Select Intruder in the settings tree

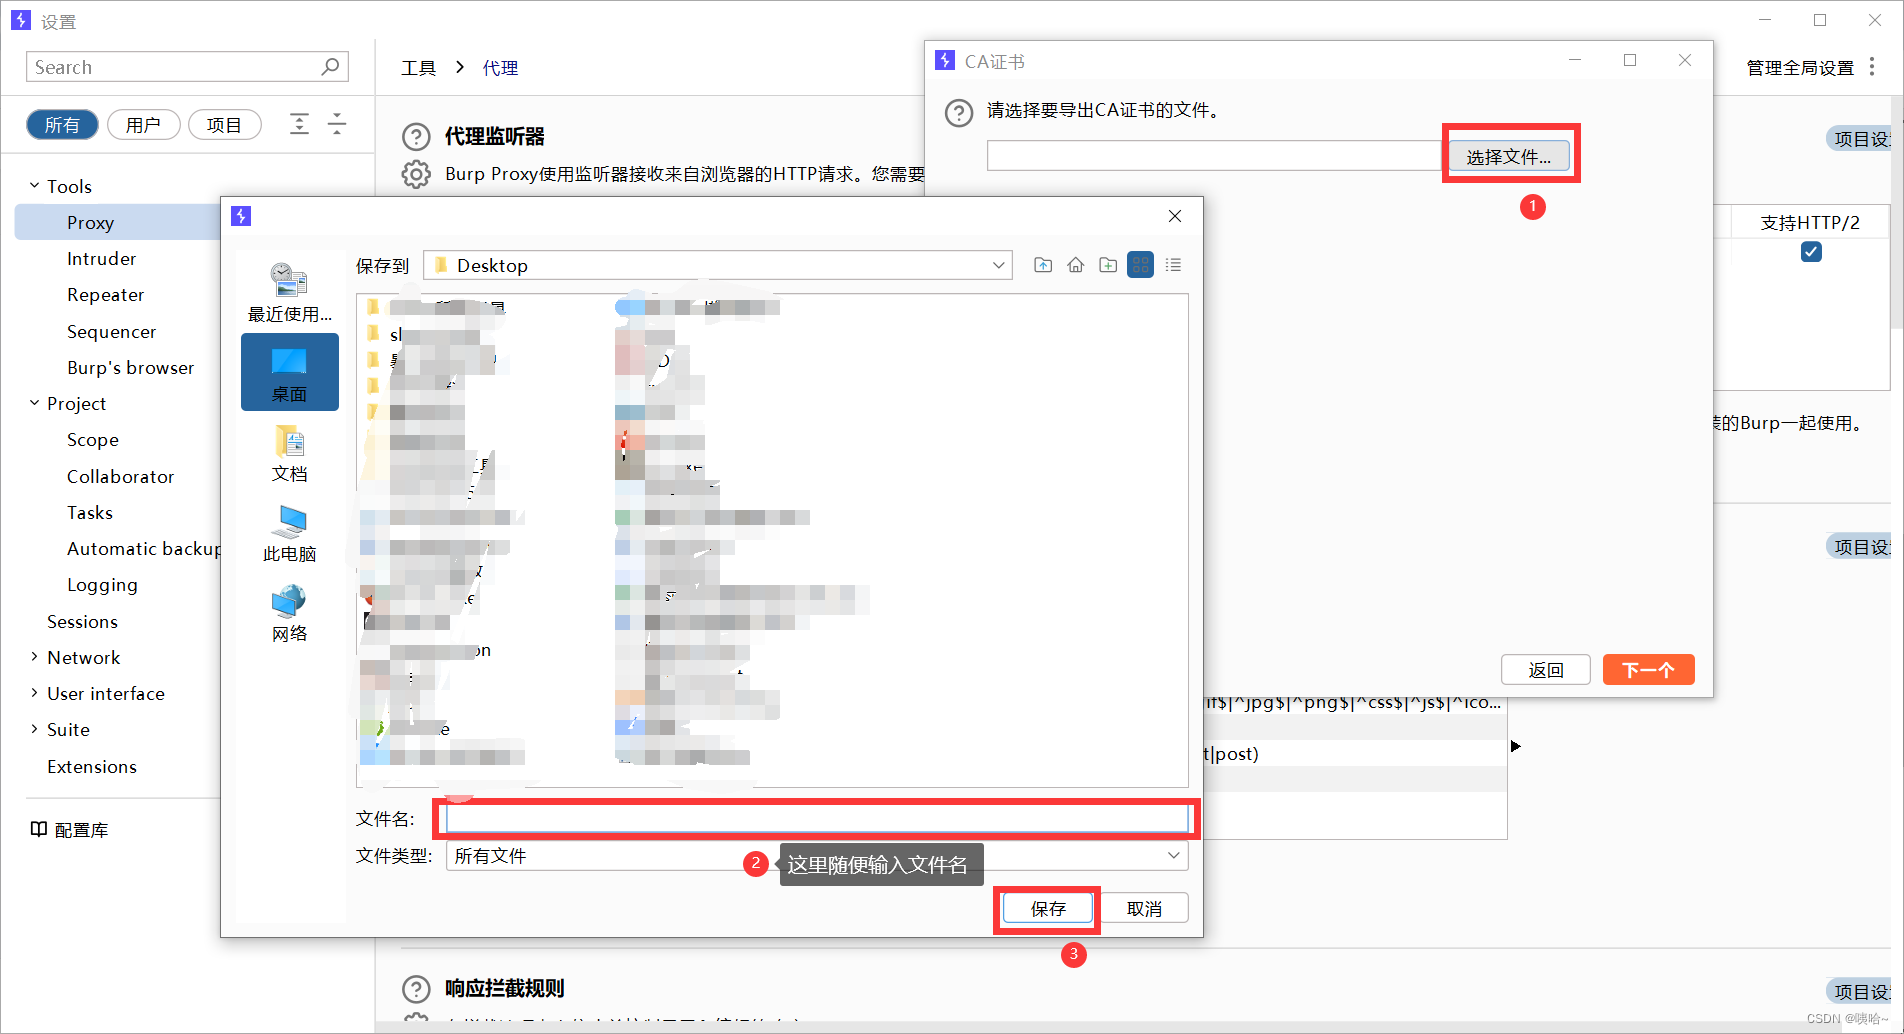pyautogui.click(x=101, y=258)
